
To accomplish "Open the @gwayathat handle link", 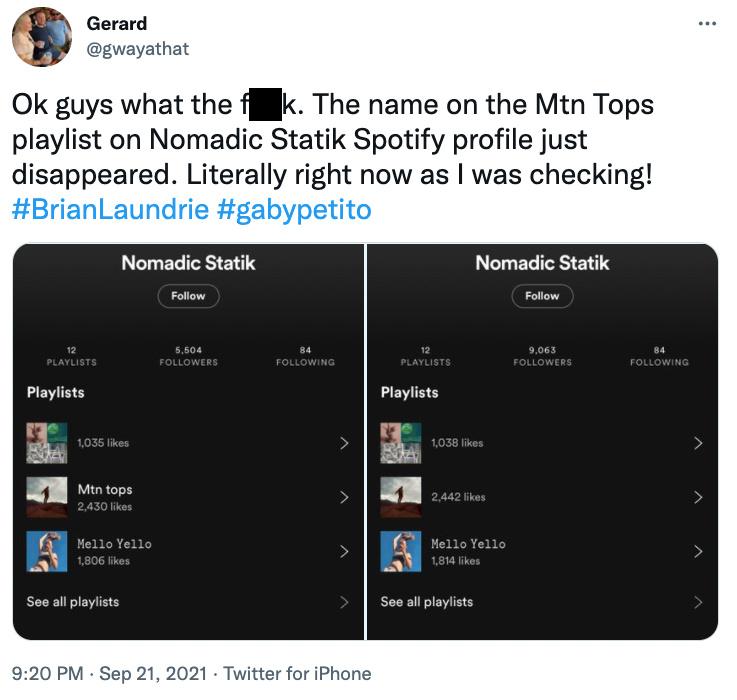I will tap(138, 48).
